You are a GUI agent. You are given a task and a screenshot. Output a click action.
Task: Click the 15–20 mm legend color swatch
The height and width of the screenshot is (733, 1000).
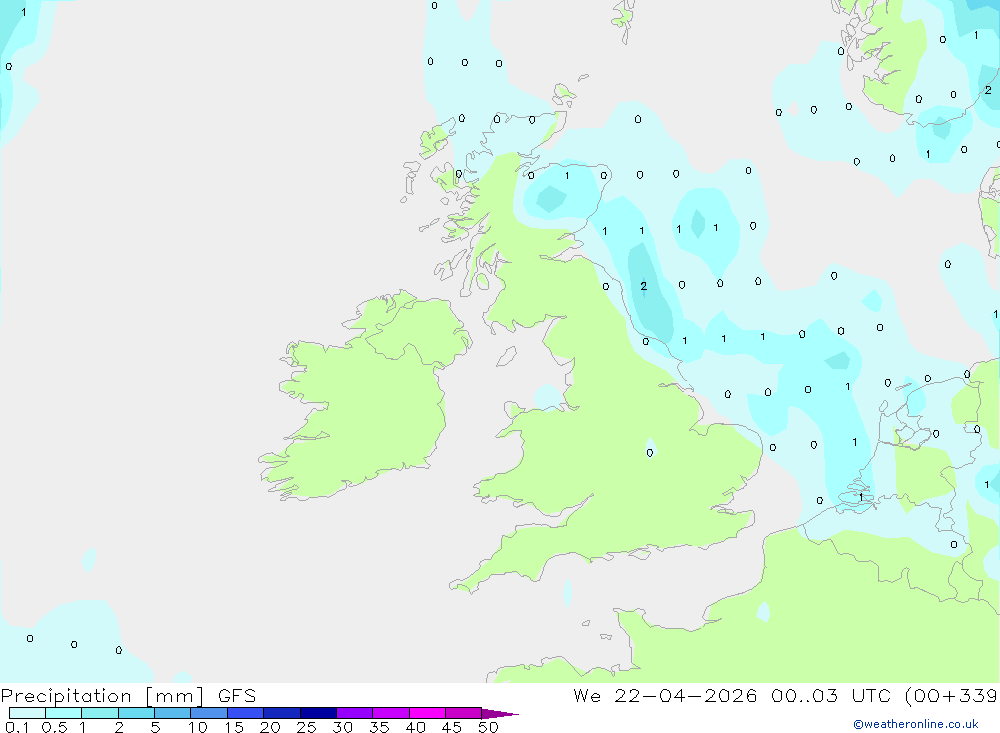pos(246,713)
